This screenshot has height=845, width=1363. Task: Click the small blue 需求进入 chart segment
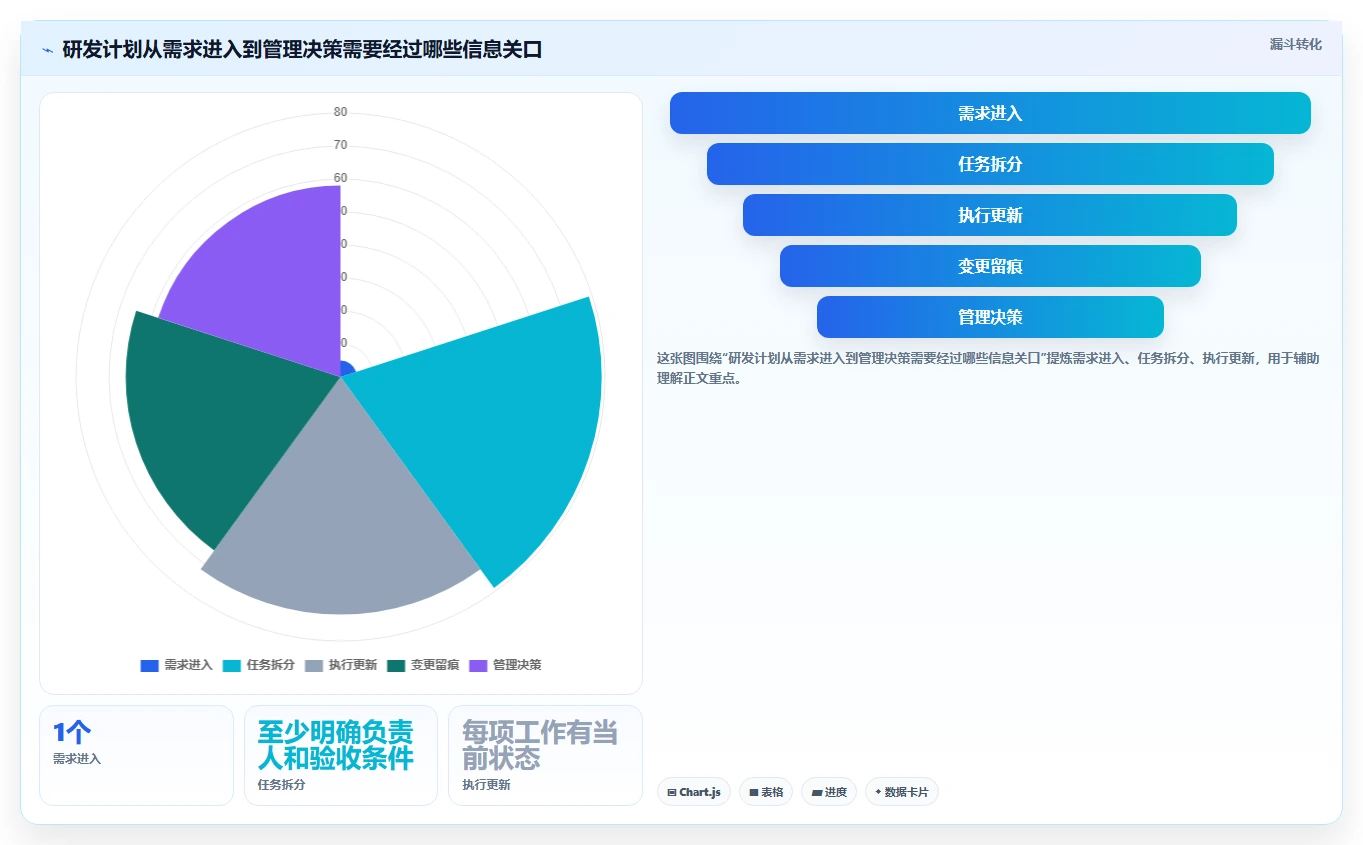[347, 369]
